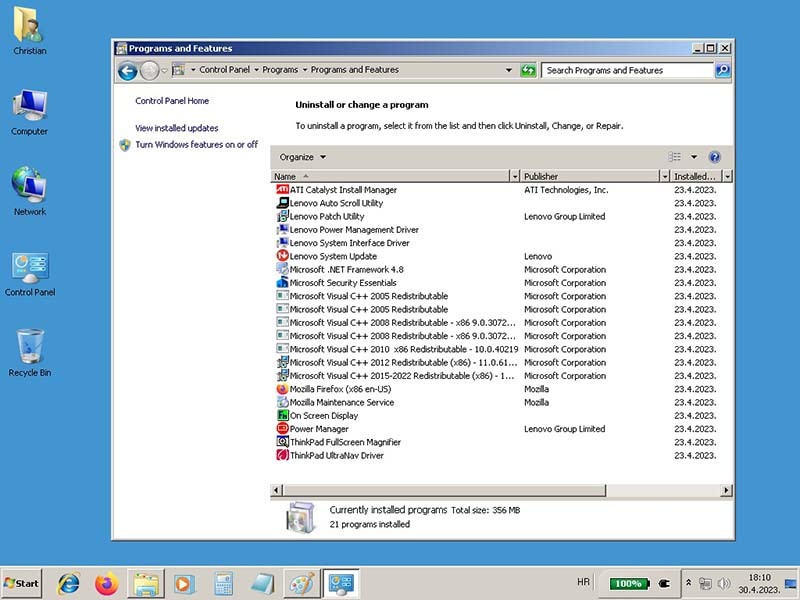Click the Programs breadcrumb in address bar
Viewport: 800px width, 600px height.
[x=280, y=70]
